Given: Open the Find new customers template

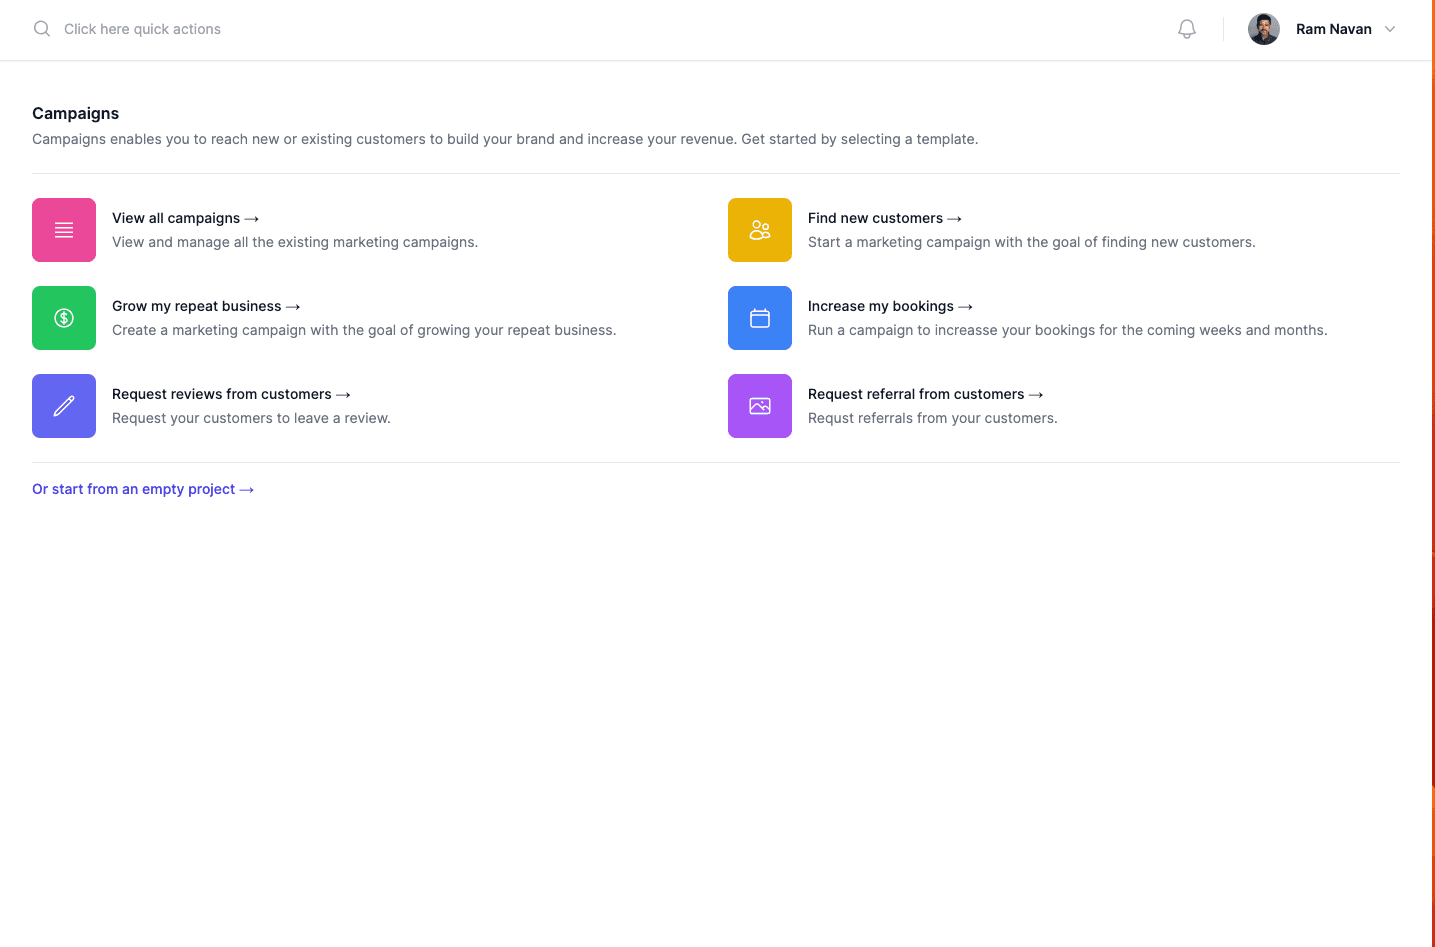Looking at the screenshot, I should pos(876,218).
